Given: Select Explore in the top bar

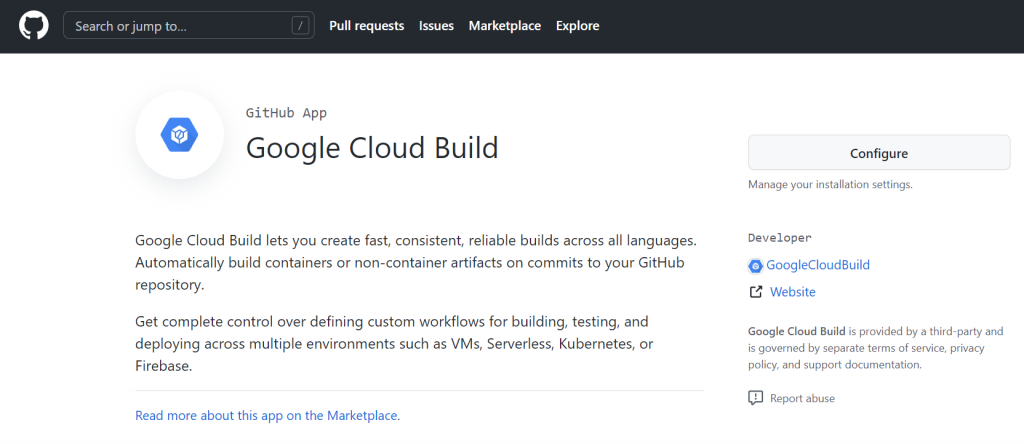Looking at the screenshot, I should [x=577, y=26].
